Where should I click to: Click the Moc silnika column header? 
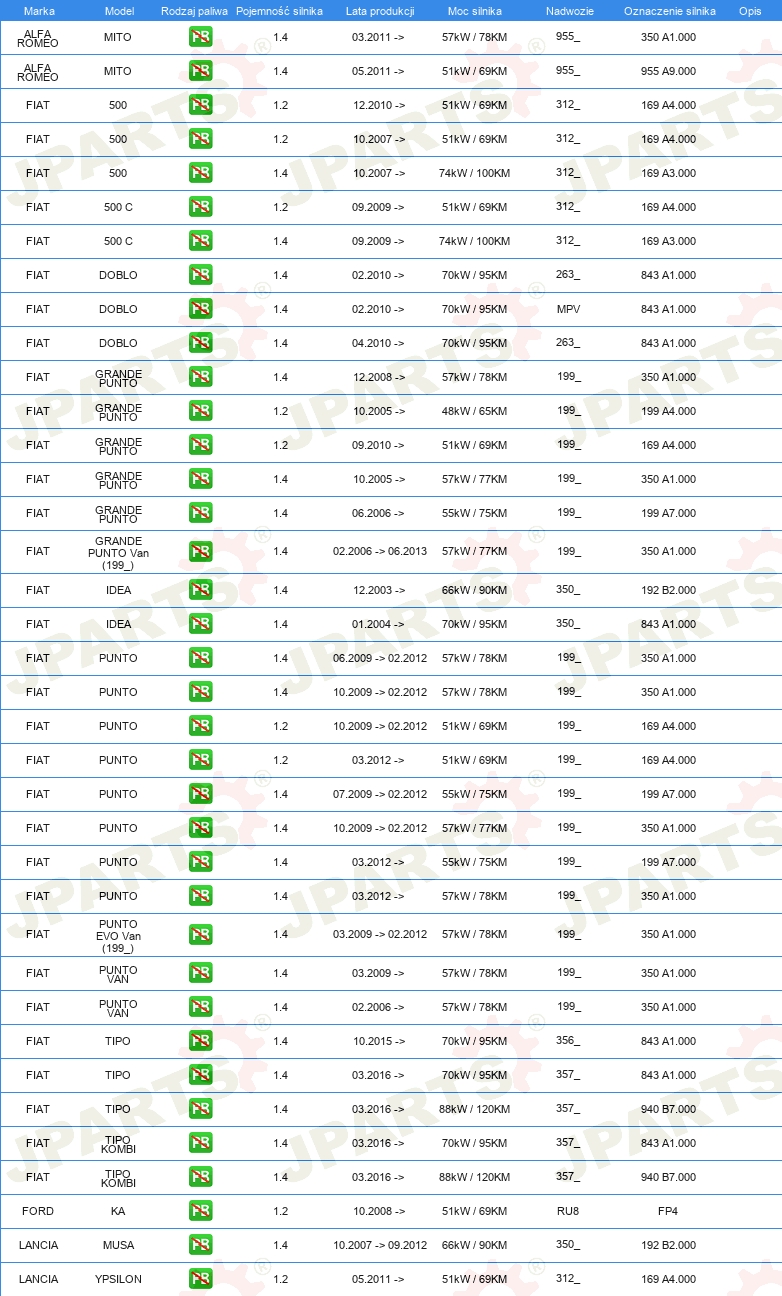point(475,11)
